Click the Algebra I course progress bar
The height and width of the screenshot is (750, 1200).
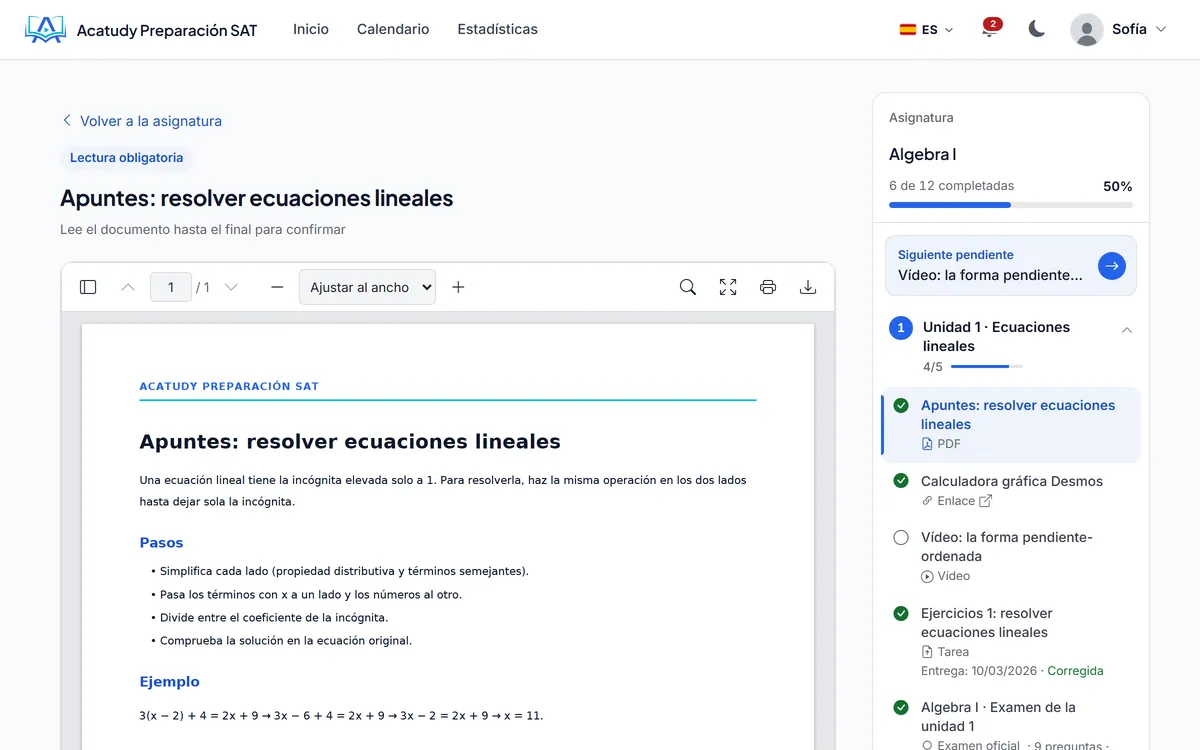[1011, 205]
